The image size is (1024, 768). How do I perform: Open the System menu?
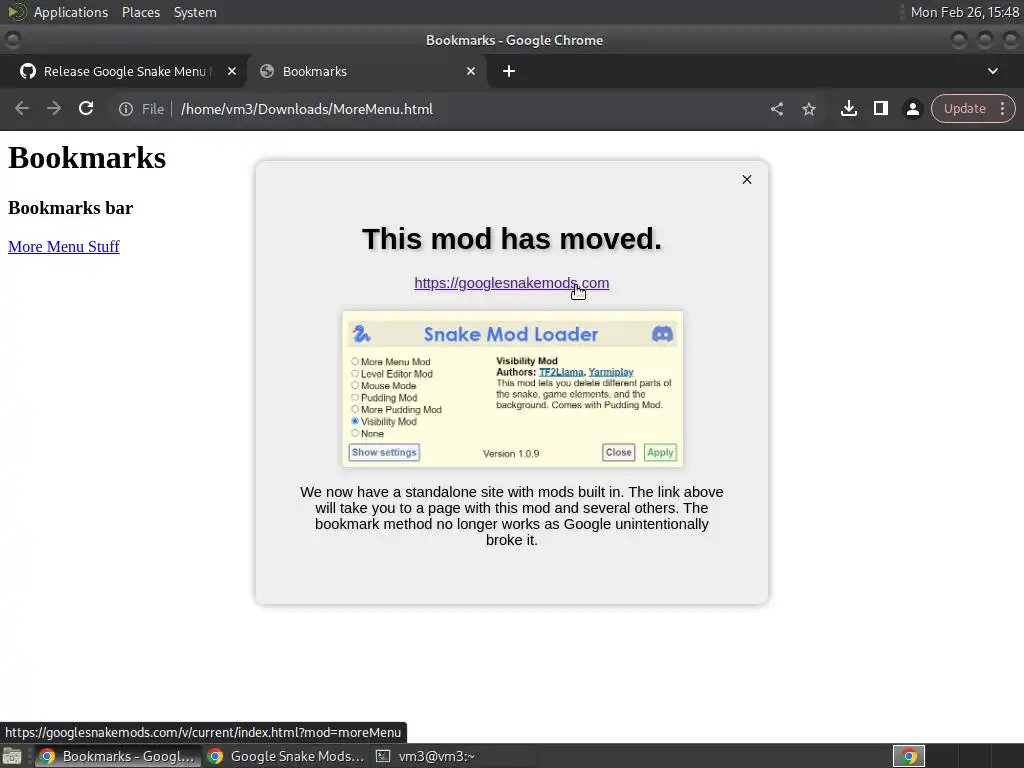tap(195, 12)
